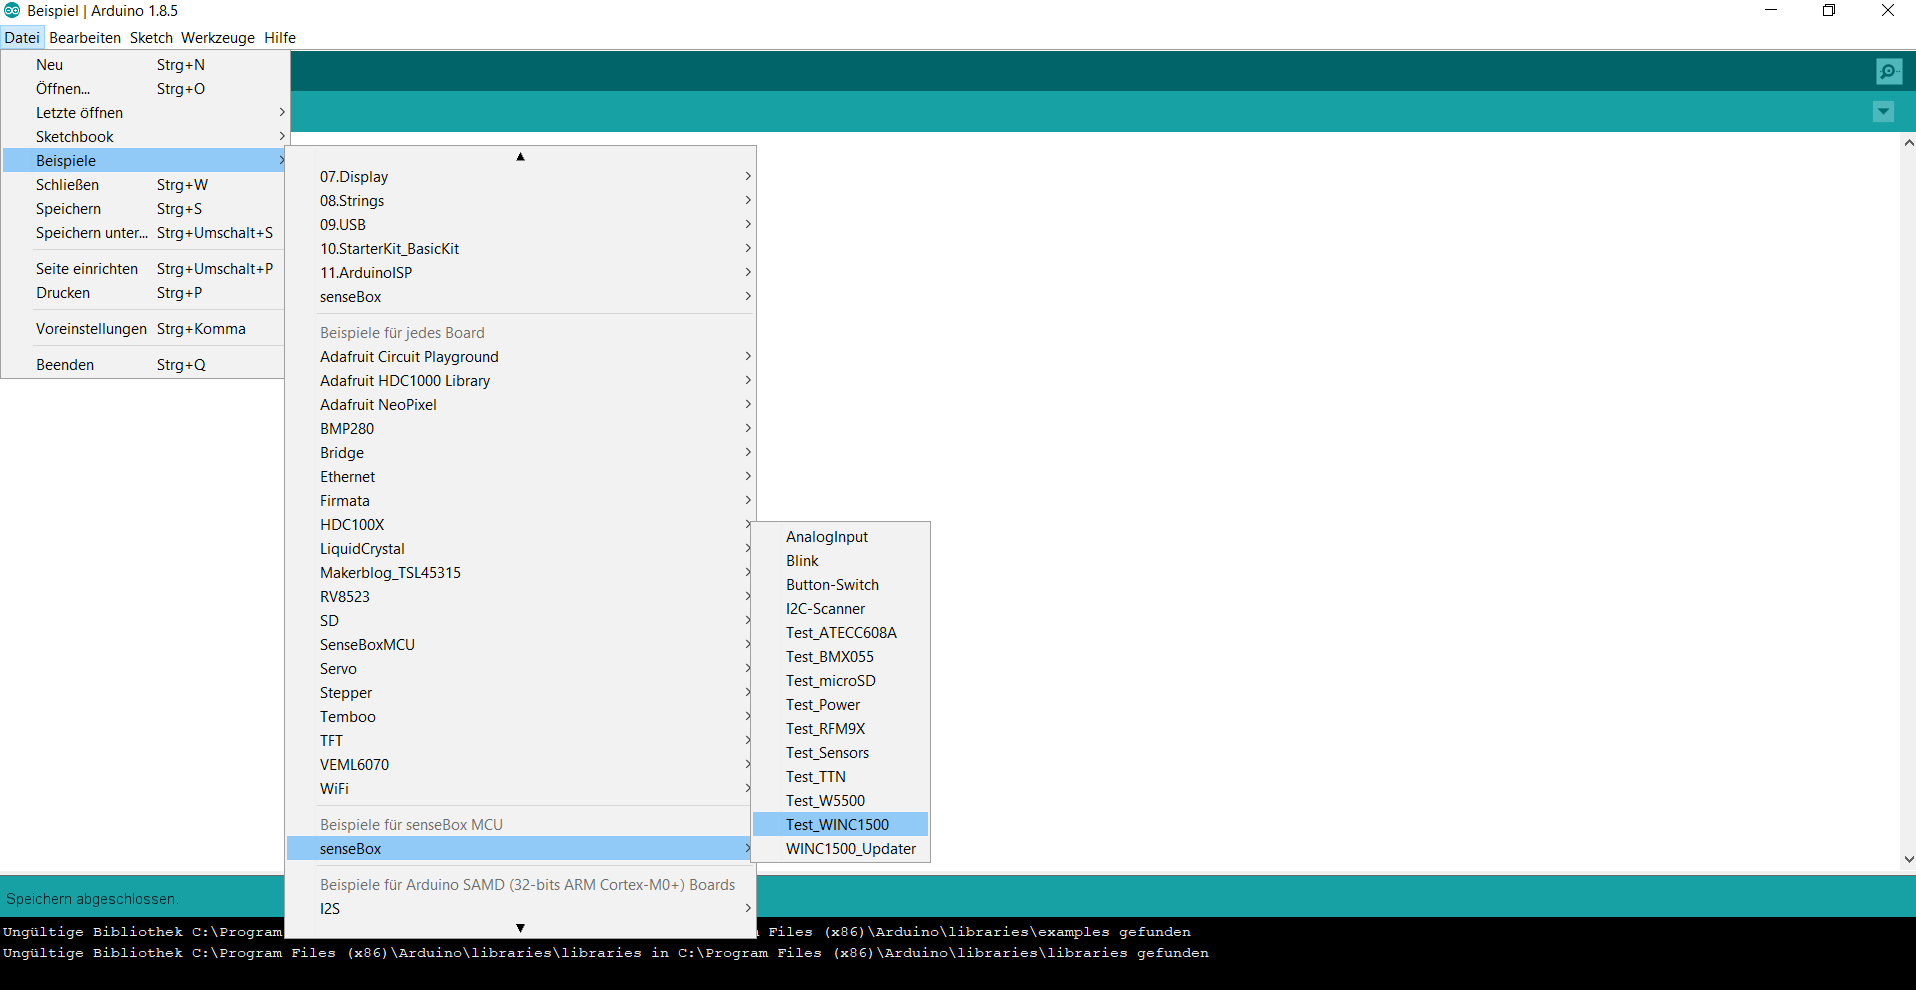The image size is (1916, 990).
Task: Expand Ethernet examples
Action: click(x=521, y=477)
